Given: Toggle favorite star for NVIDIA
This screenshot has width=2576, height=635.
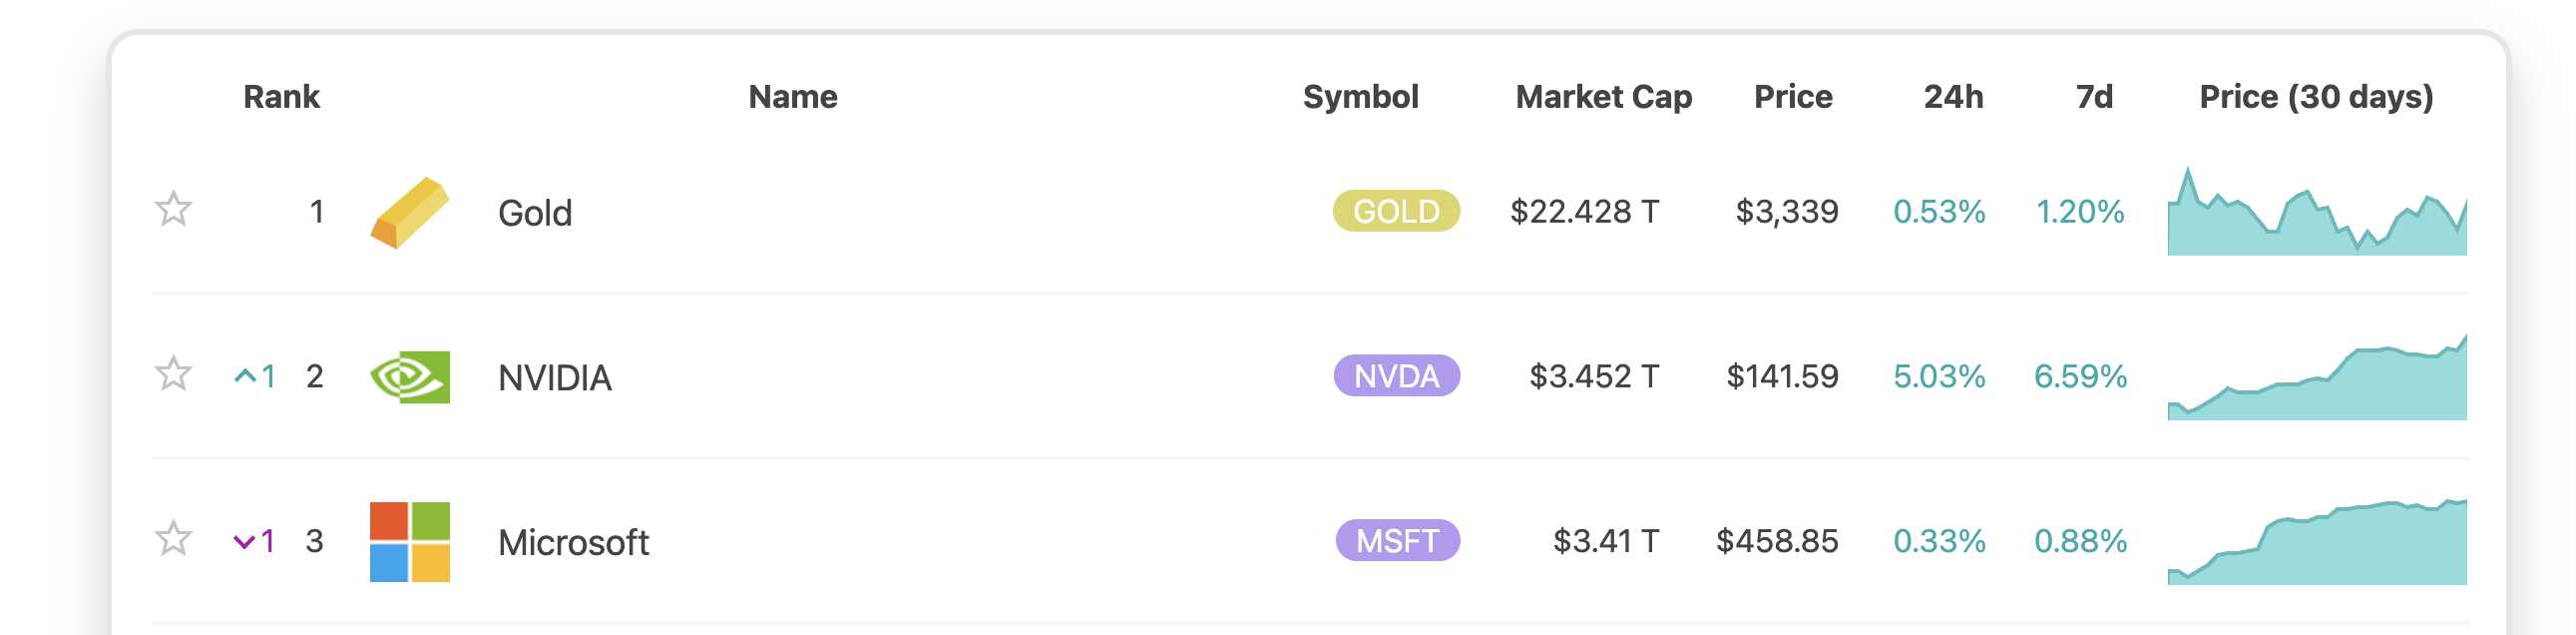Looking at the screenshot, I should (173, 374).
